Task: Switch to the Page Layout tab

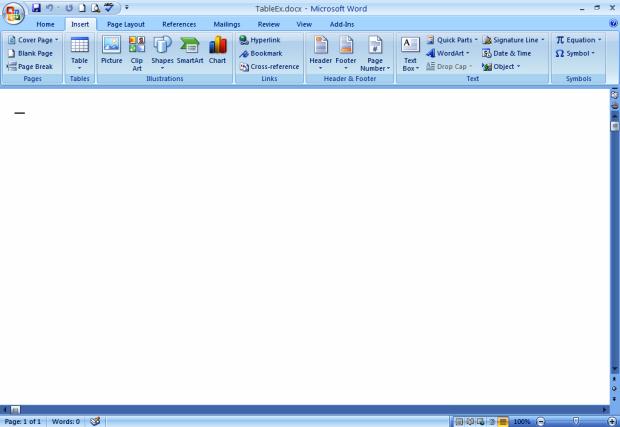Action: click(127, 24)
